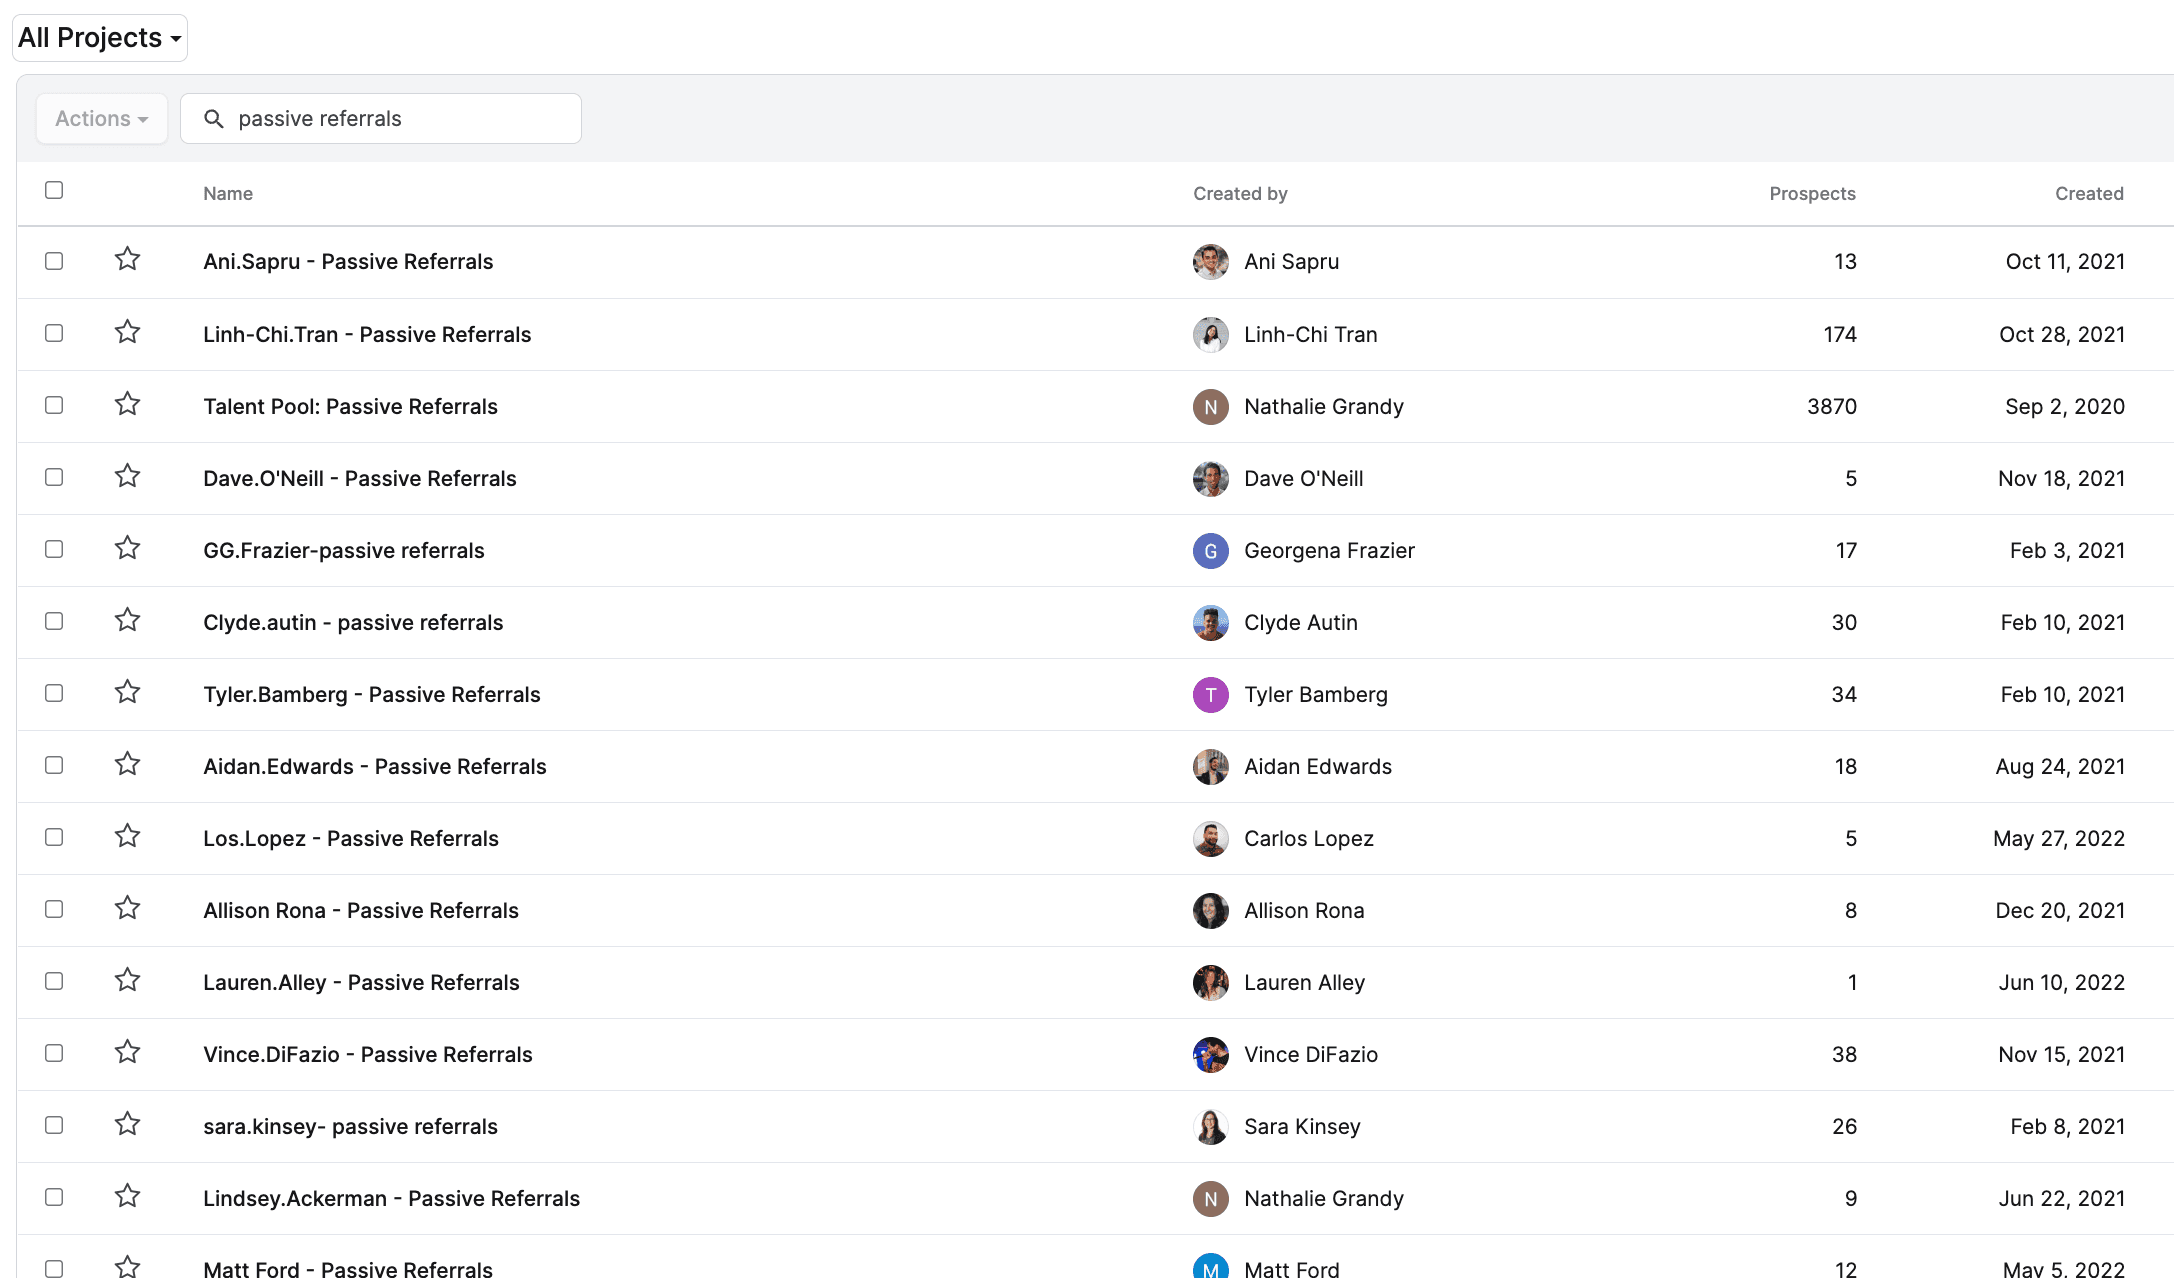2174x1278 pixels.
Task: Click star icon for GG.Frazier-passive referrals
Action: pos(127,549)
